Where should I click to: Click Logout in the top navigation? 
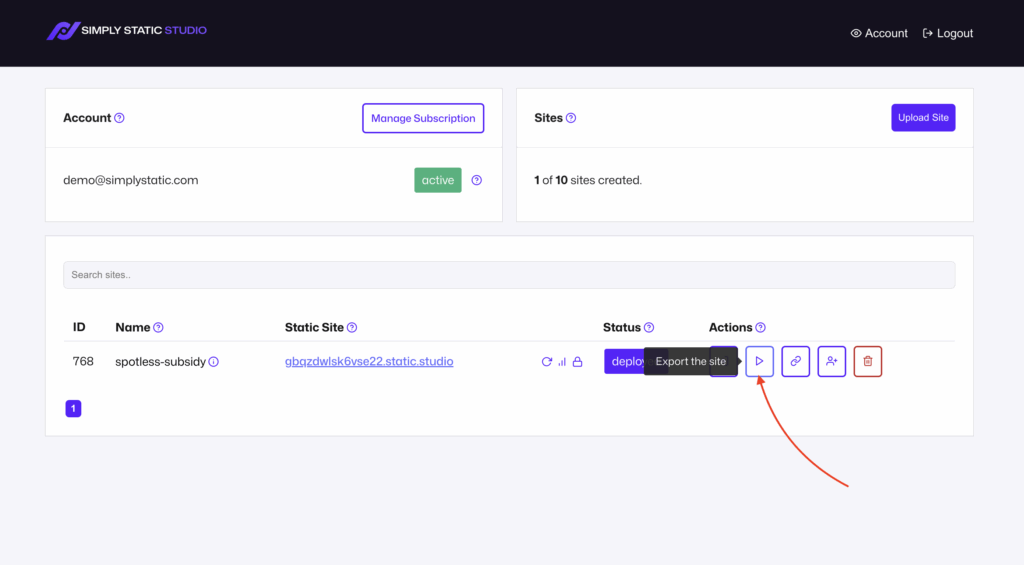pos(947,33)
